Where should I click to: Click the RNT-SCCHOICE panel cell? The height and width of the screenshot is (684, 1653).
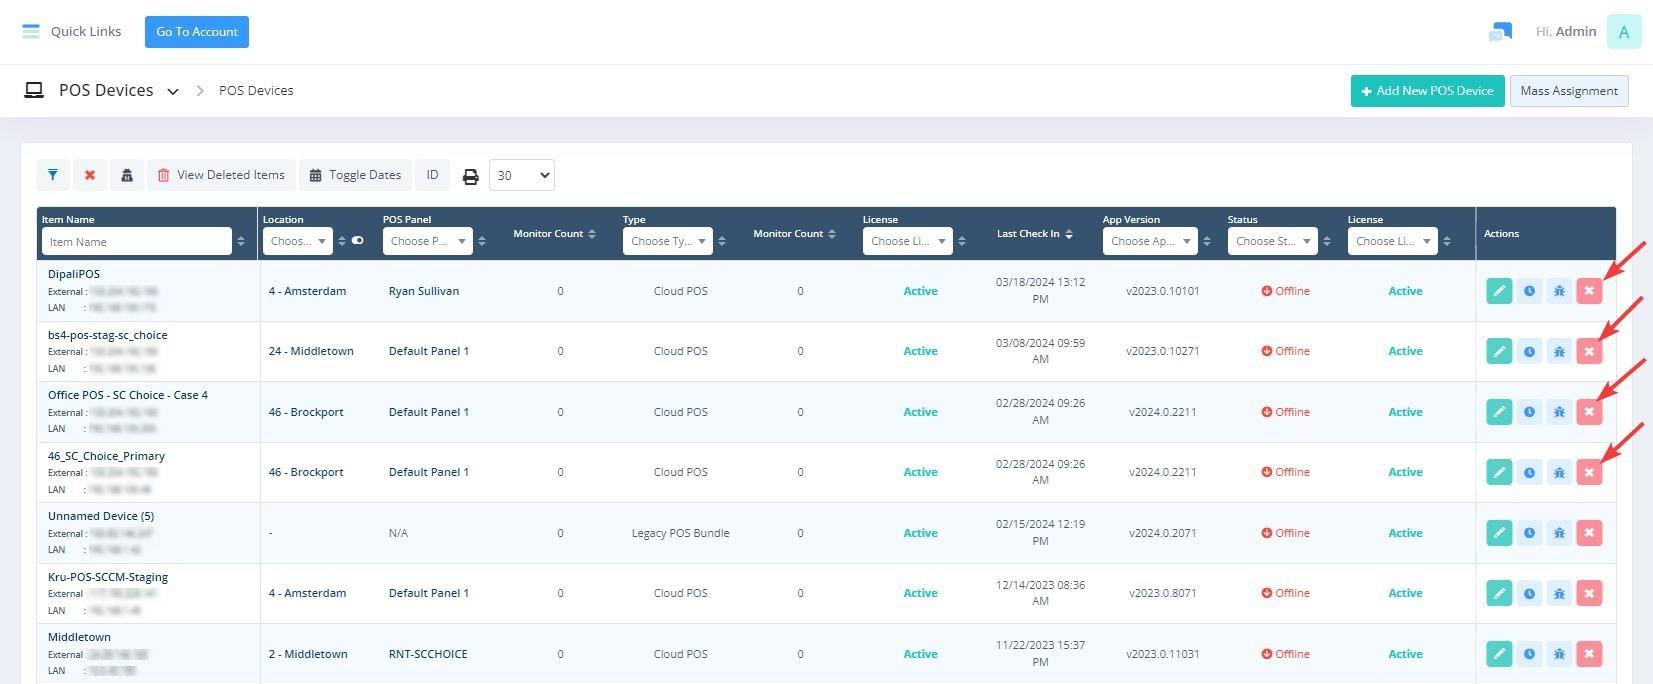tap(428, 654)
